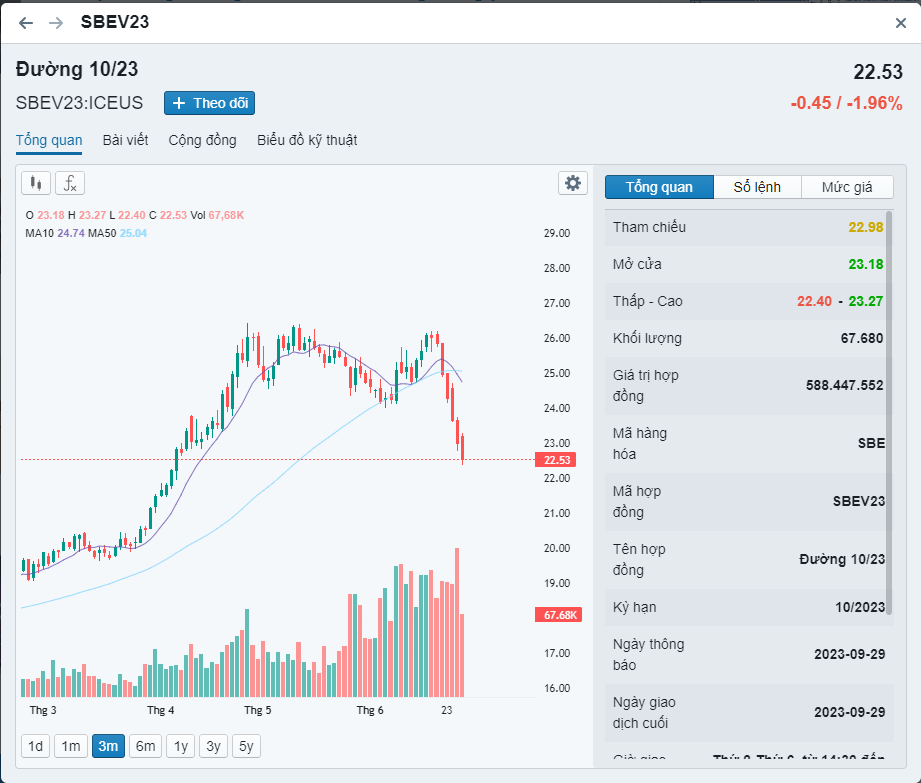Switch to the Bài viết tab
The height and width of the screenshot is (783, 921).
[125, 140]
